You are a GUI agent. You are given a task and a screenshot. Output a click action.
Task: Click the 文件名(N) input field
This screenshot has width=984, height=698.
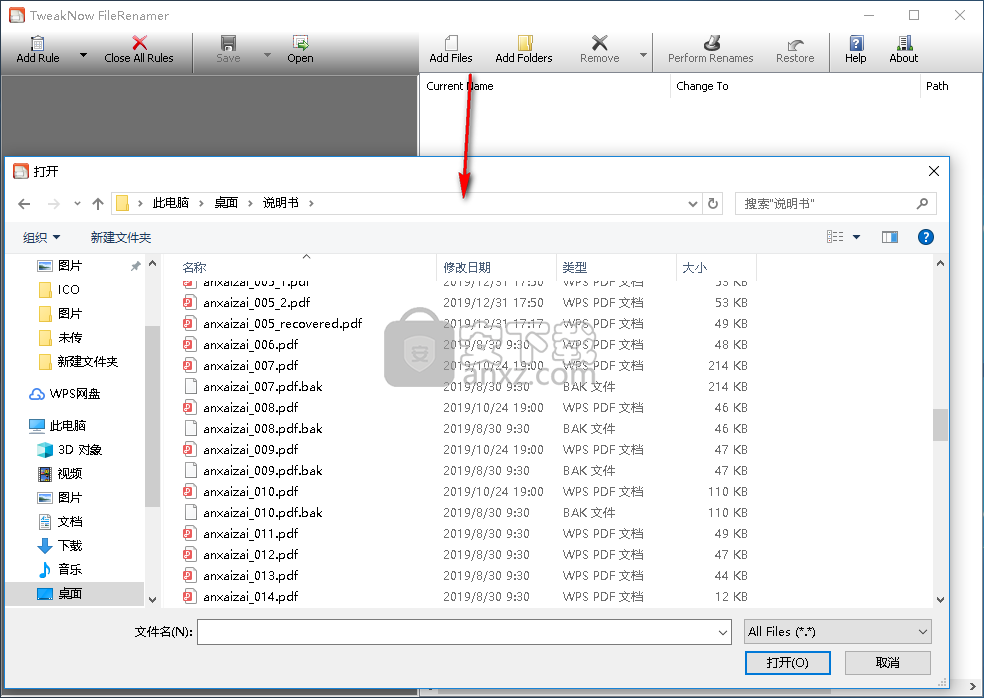pos(456,631)
